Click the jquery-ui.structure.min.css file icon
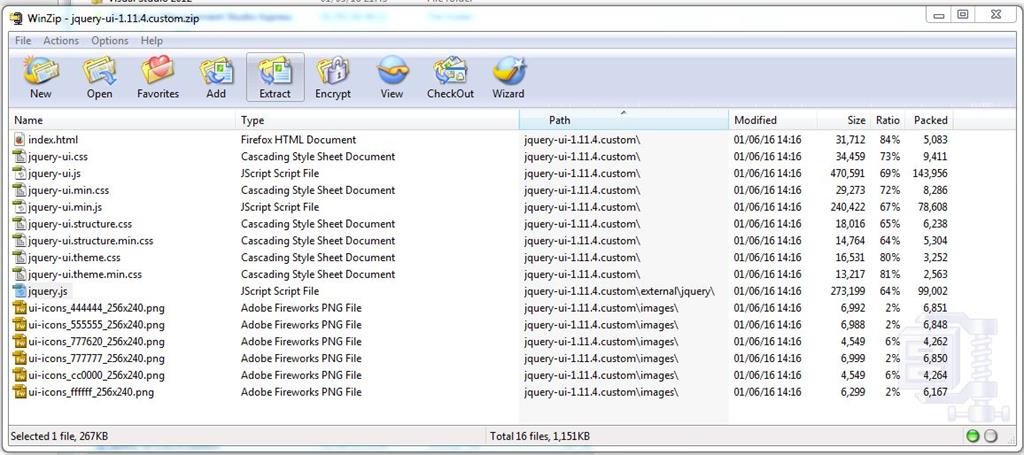Viewport: 1024px width, 455px height. [x=19, y=241]
